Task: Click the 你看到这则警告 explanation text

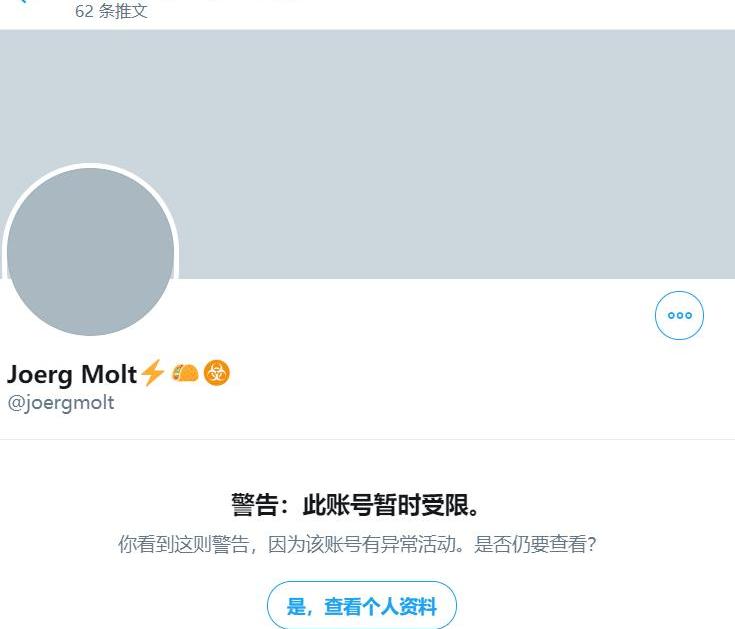Action: [183, 544]
